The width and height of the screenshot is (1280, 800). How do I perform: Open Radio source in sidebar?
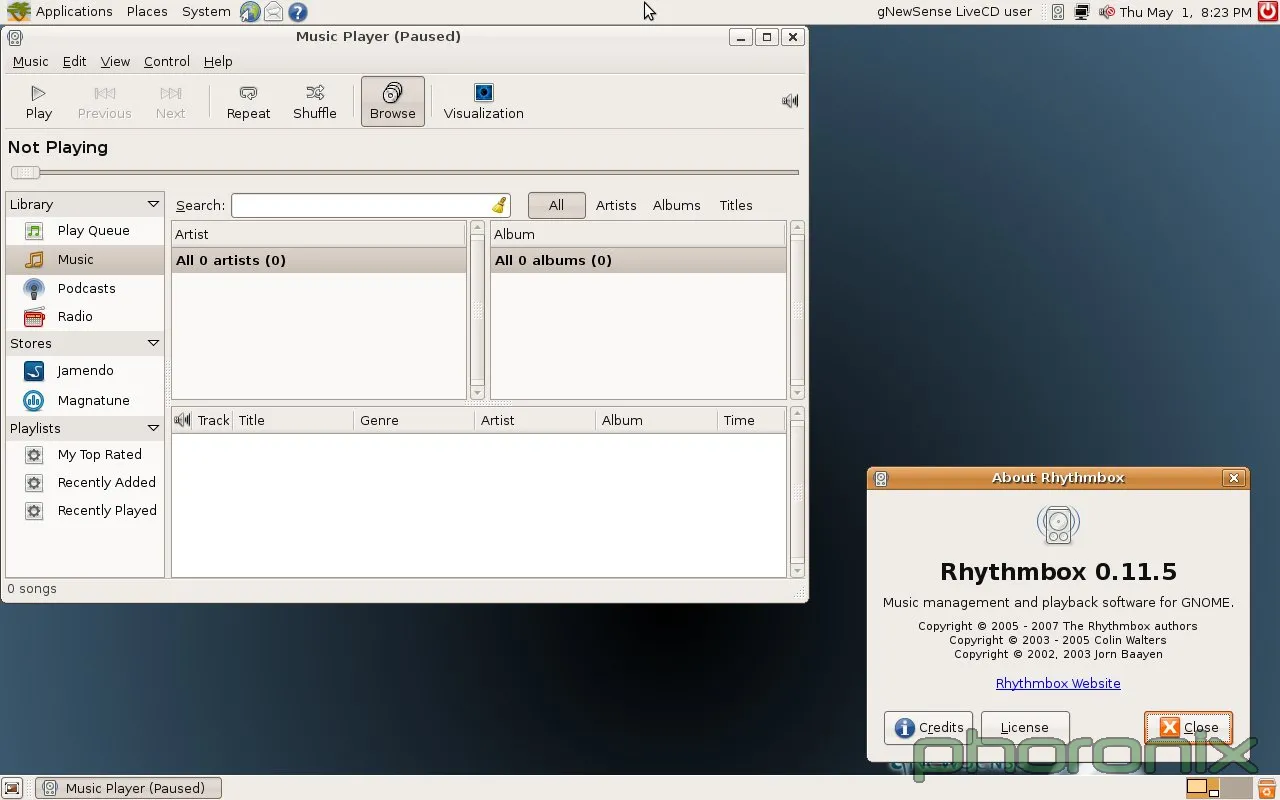point(75,317)
